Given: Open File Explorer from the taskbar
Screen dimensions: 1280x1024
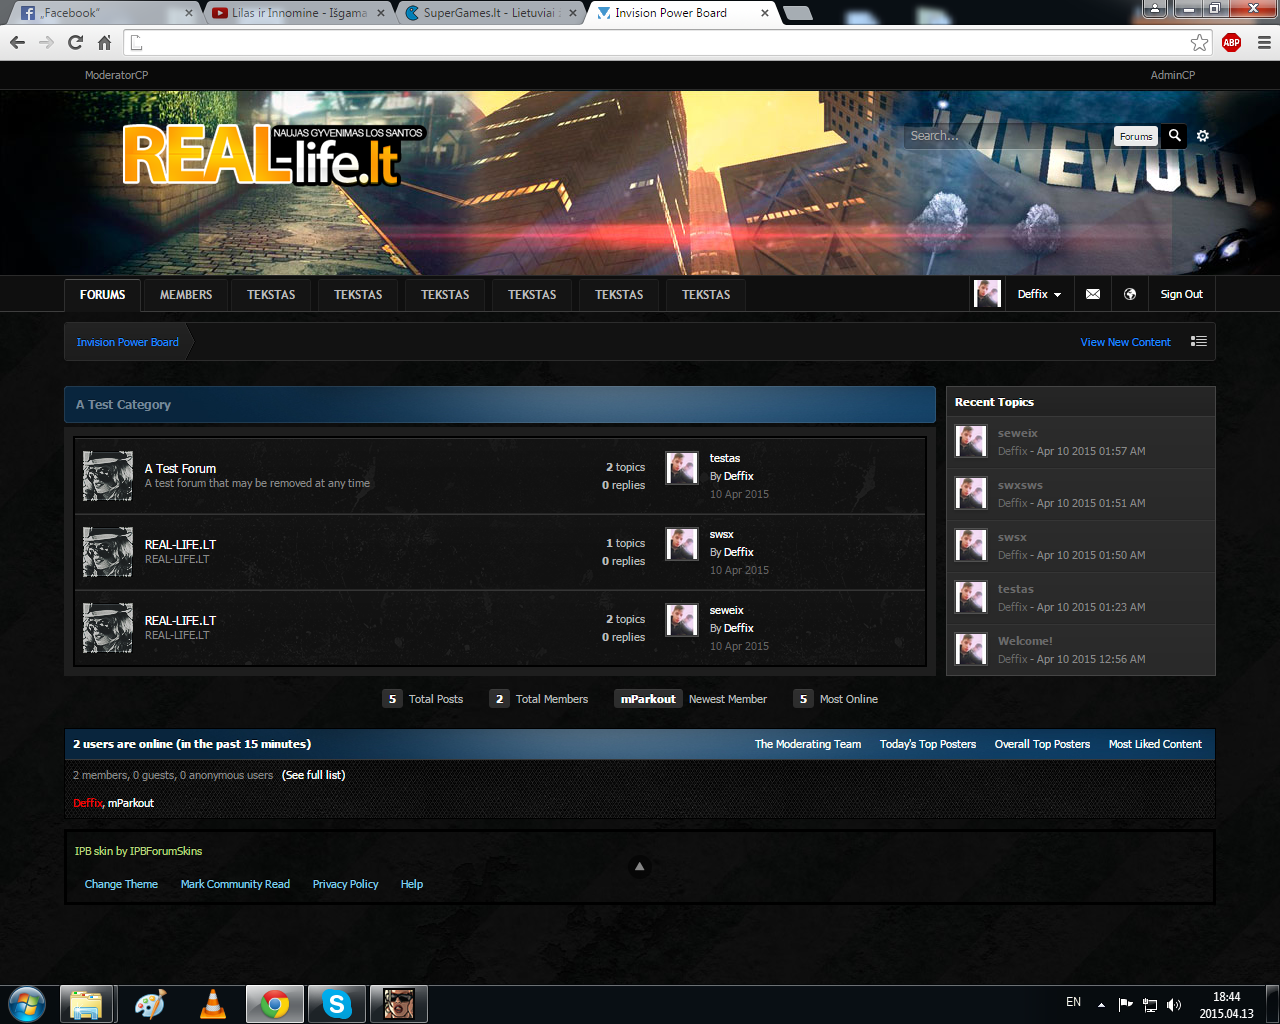Looking at the screenshot, I should (x=86, y=1004).
